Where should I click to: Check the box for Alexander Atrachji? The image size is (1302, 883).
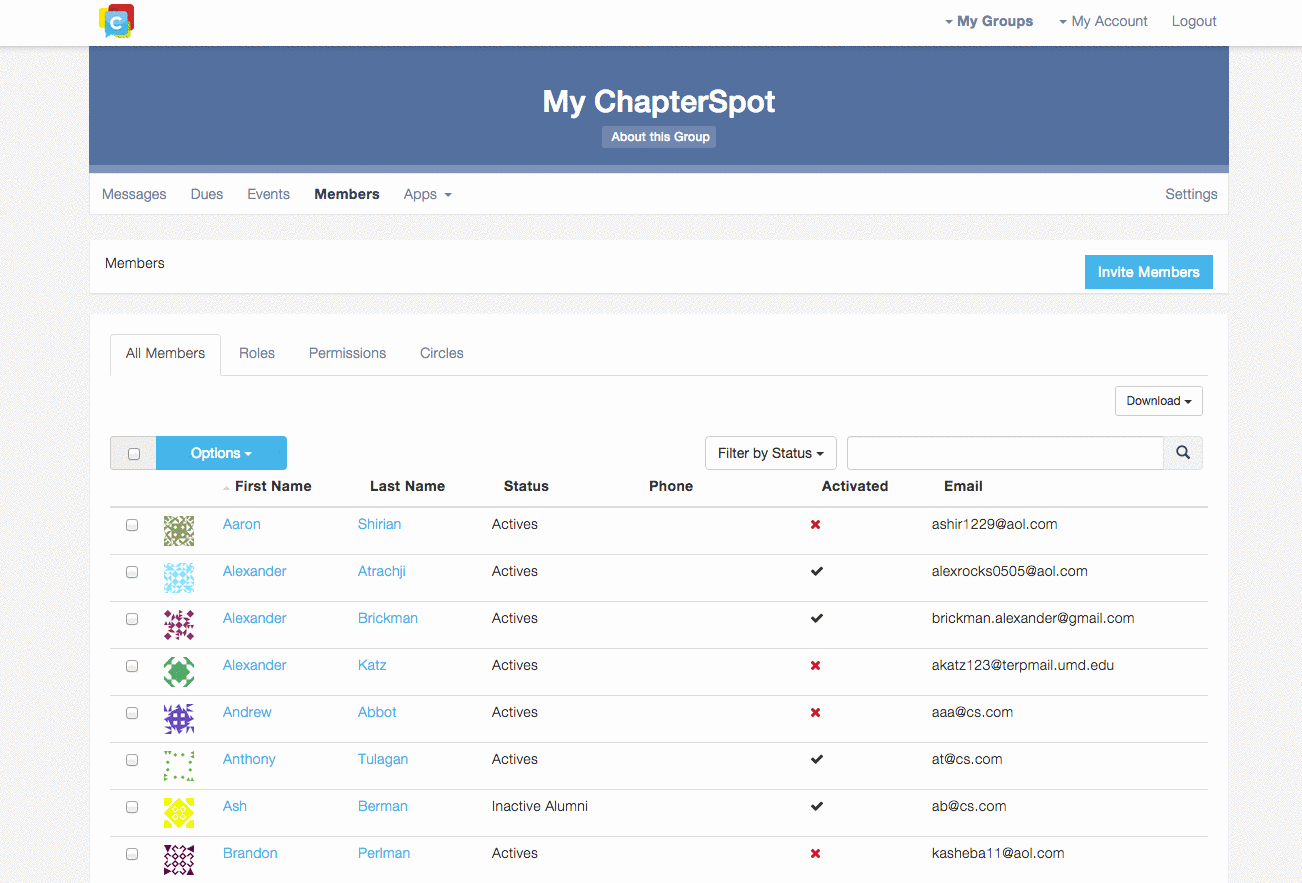[x=132, y=572]
